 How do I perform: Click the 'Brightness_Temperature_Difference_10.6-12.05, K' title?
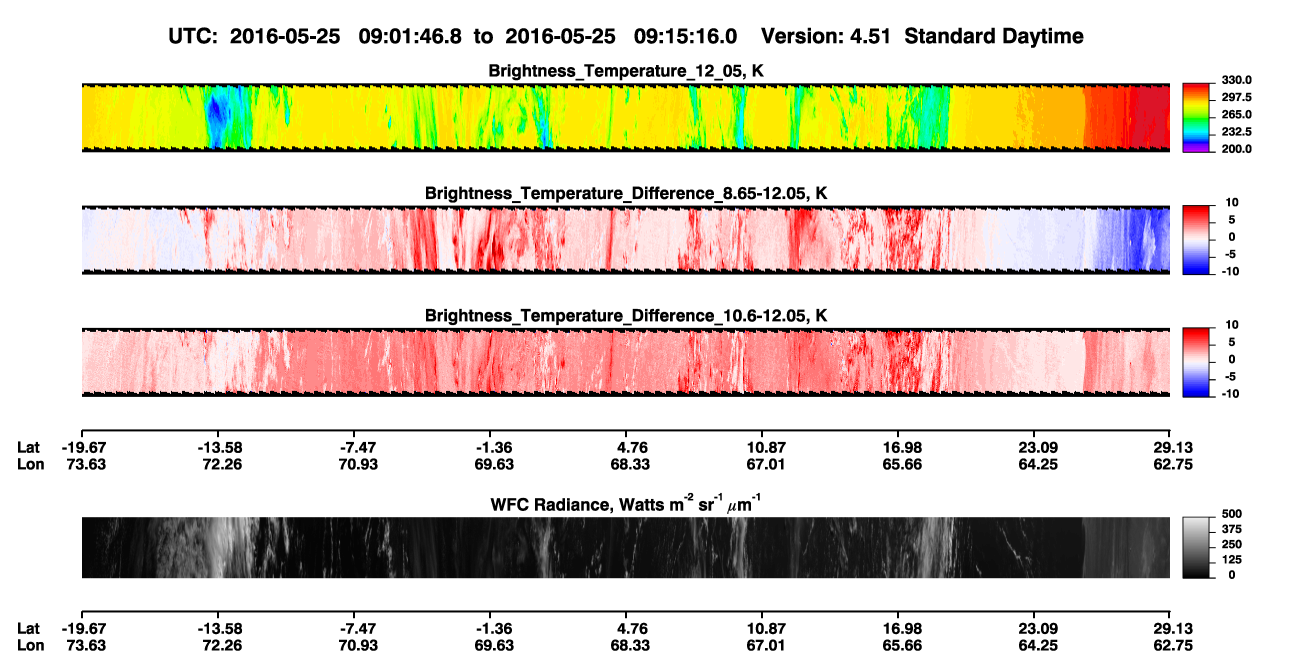[626, 316]
